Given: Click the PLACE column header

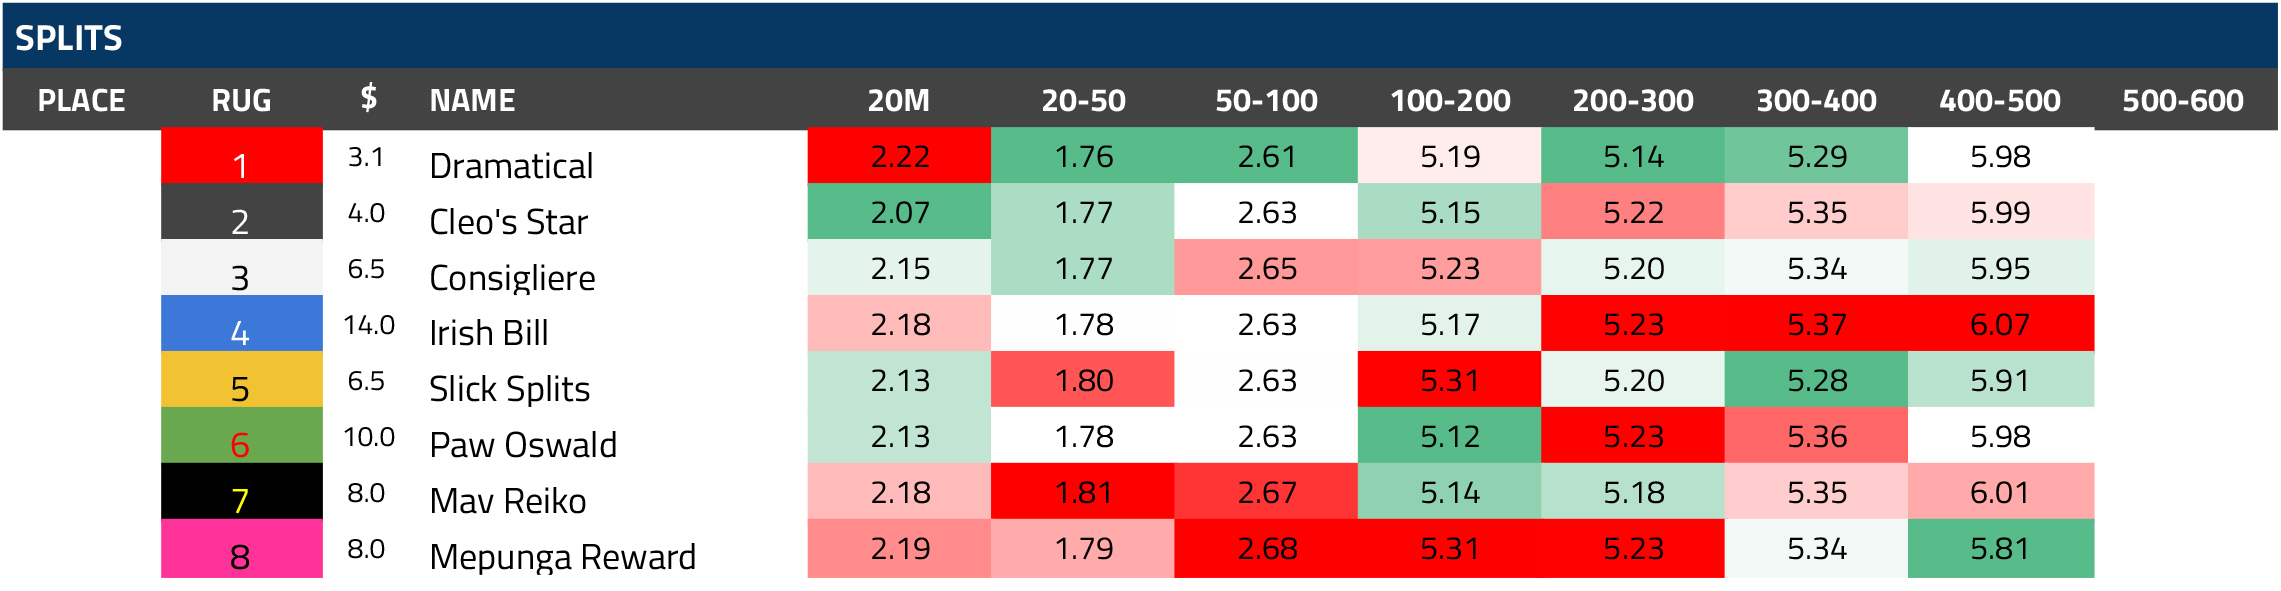Looking at the screenshot, I should [81, 100].
